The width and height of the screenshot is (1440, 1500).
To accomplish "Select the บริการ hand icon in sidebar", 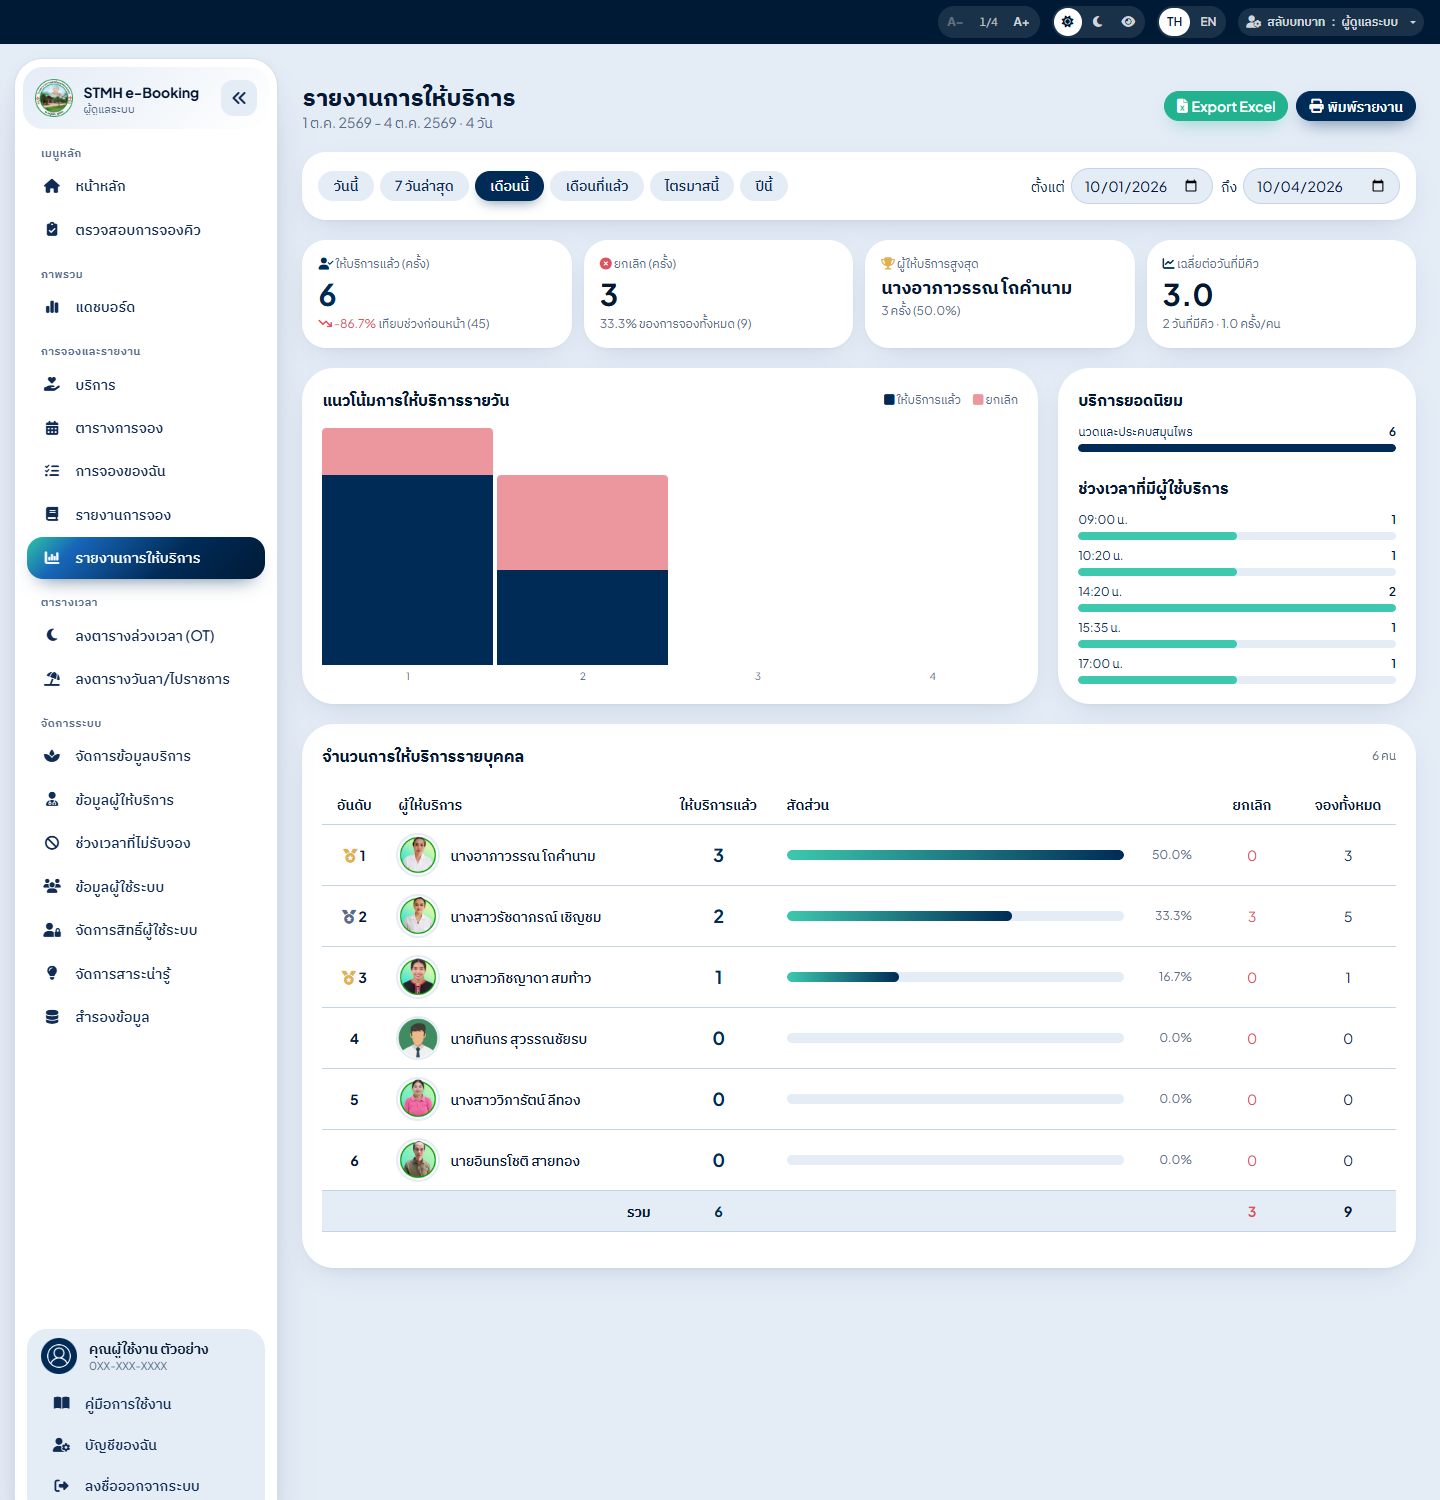I will (x=52, y=385).
